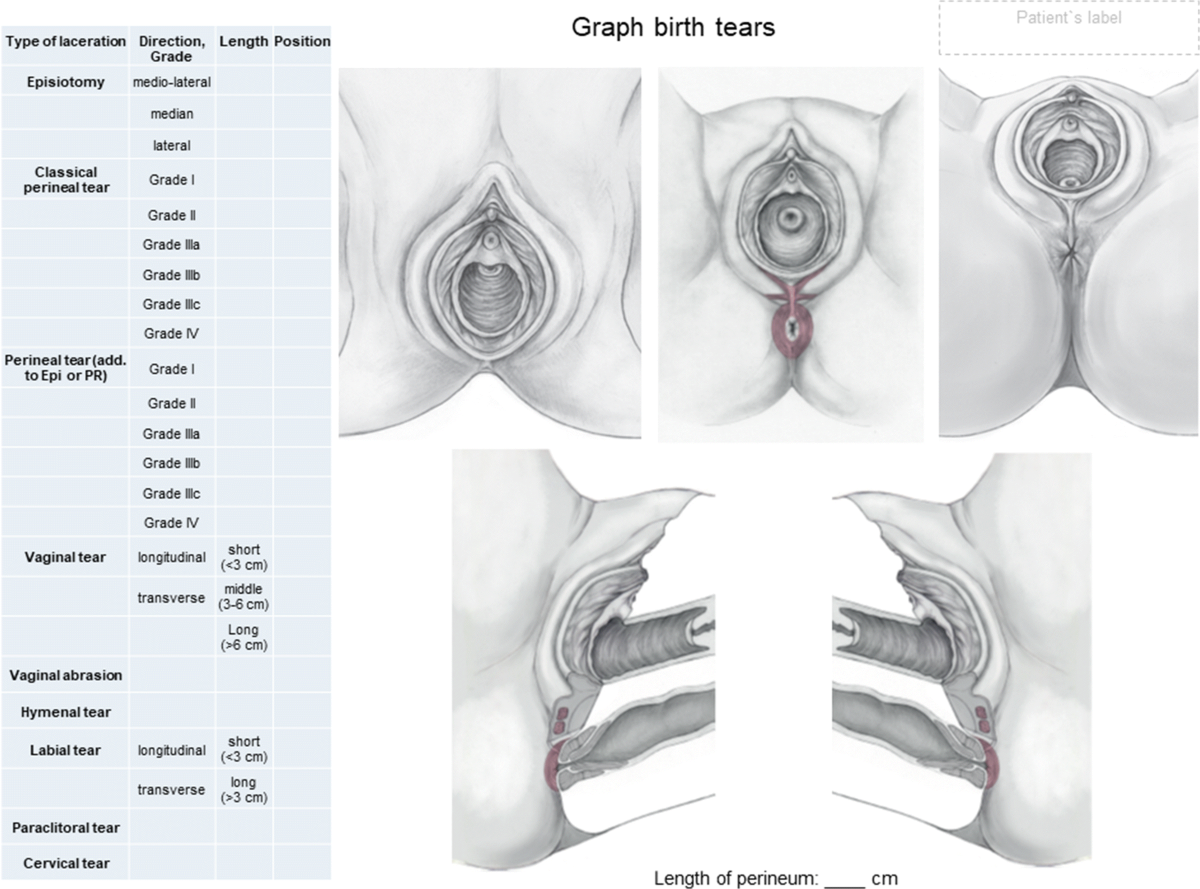Select Grade I in Classical perineal tear row

click(172, 180)
